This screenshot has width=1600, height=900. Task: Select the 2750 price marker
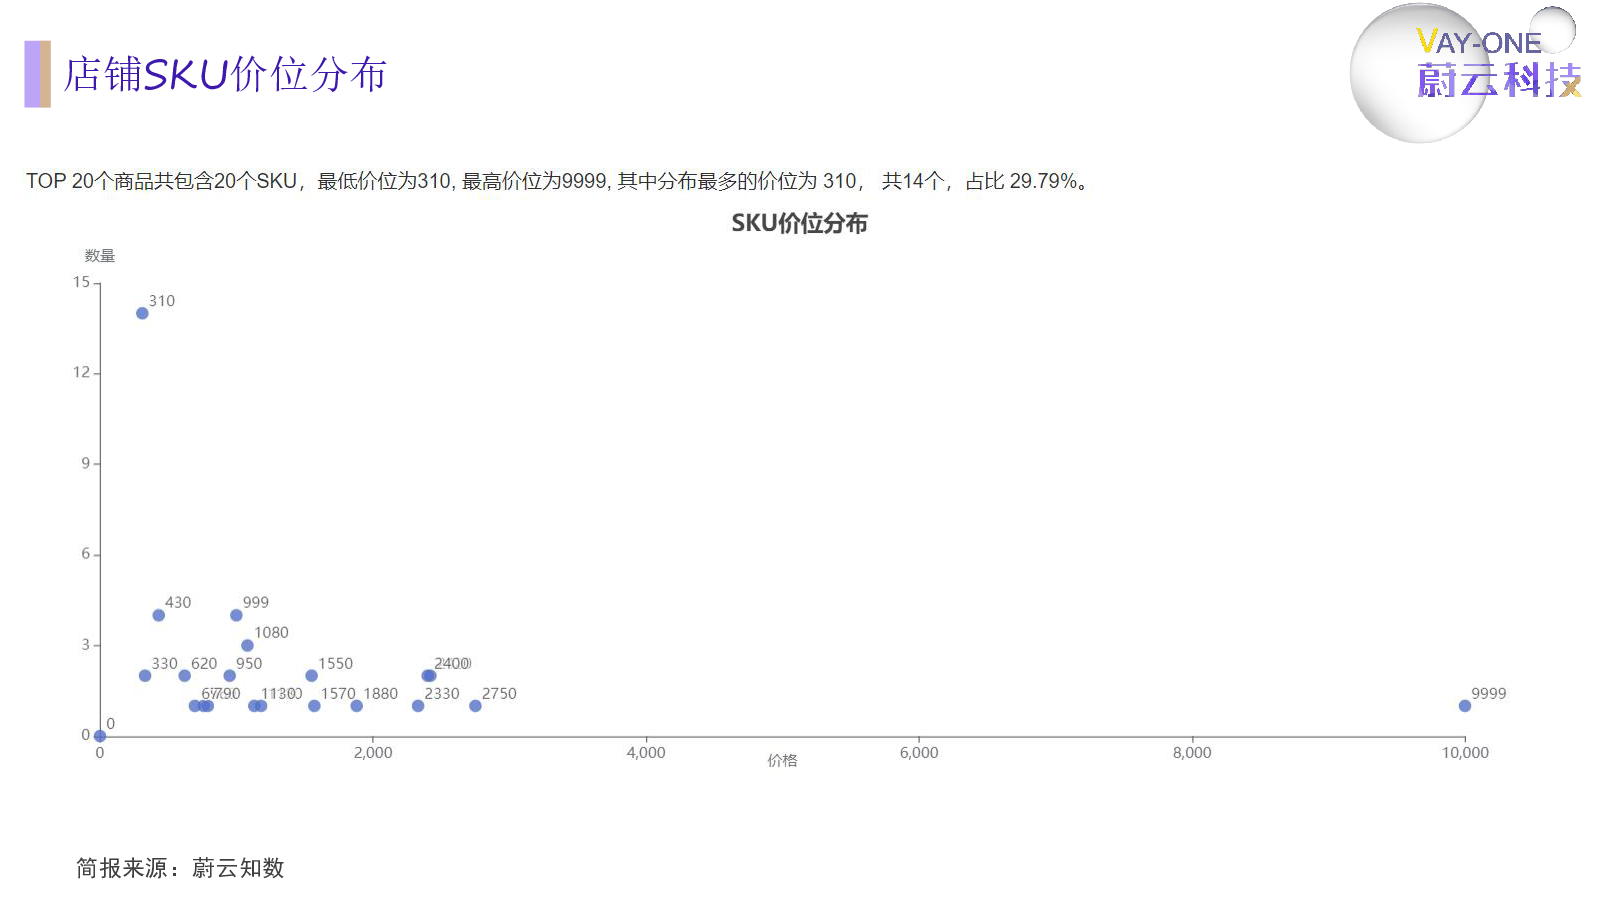475,705
